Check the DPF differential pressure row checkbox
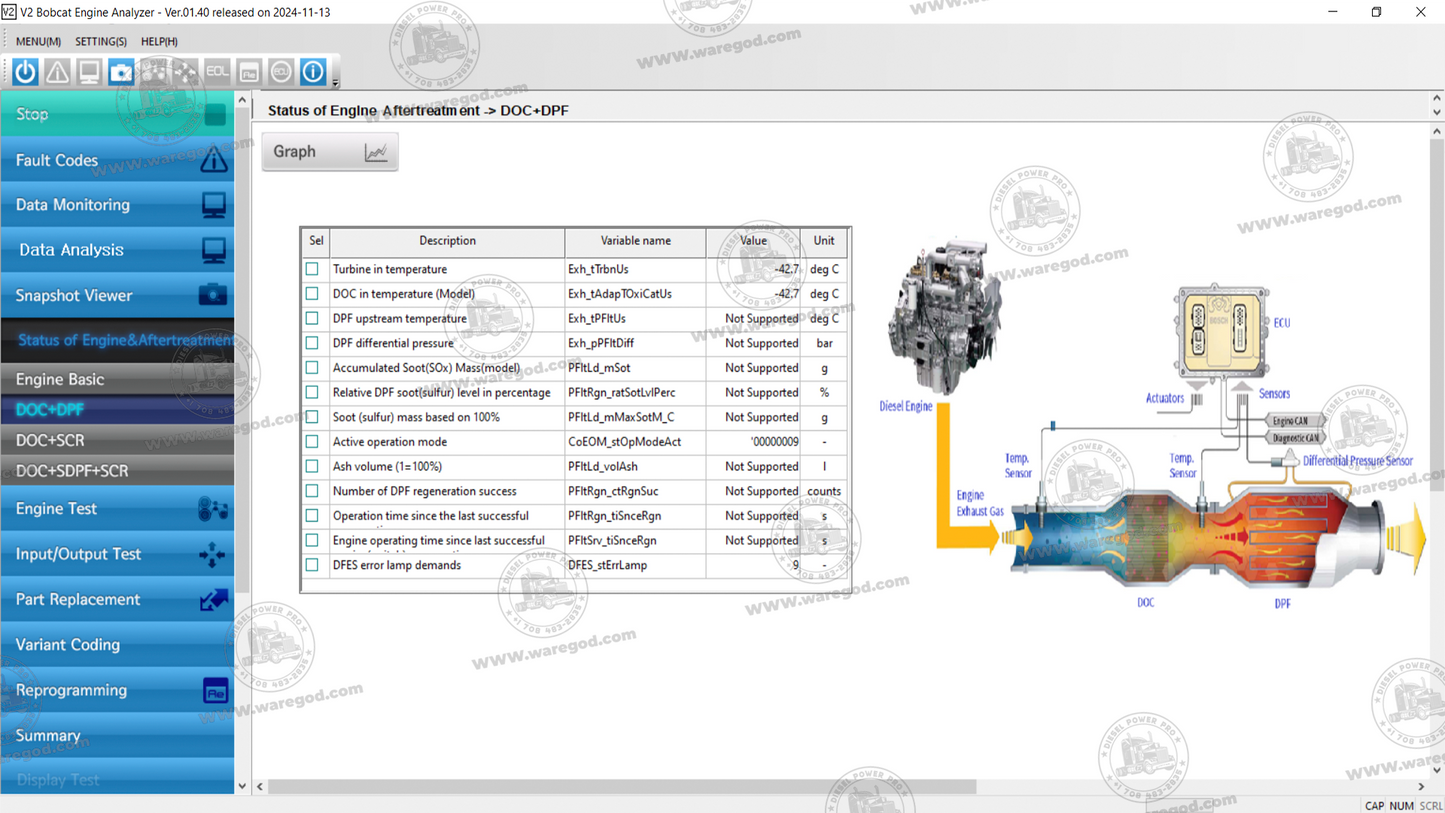 (312, 343)
